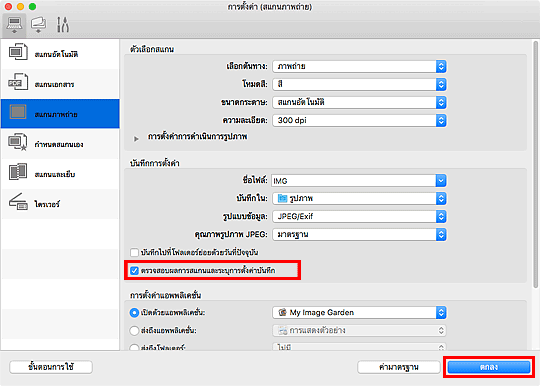Expand การตั้งค่าการดำเนินการรูปภาพ disclosure triangle

[136, 139]
